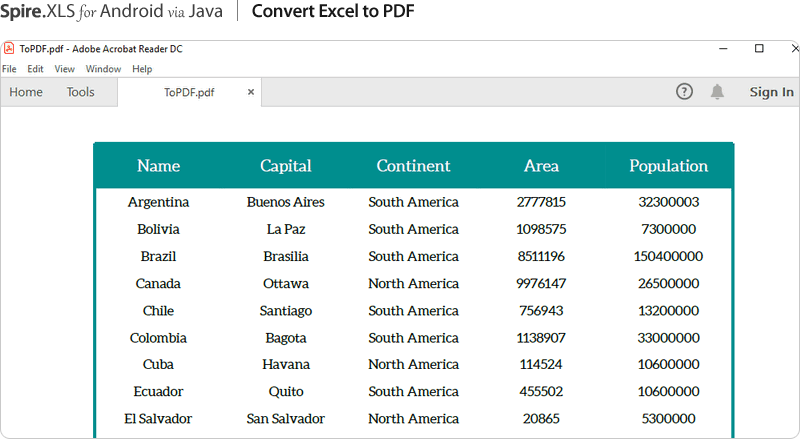
Task: Click the Buenos Aires cell
Action: pos(285,202)
